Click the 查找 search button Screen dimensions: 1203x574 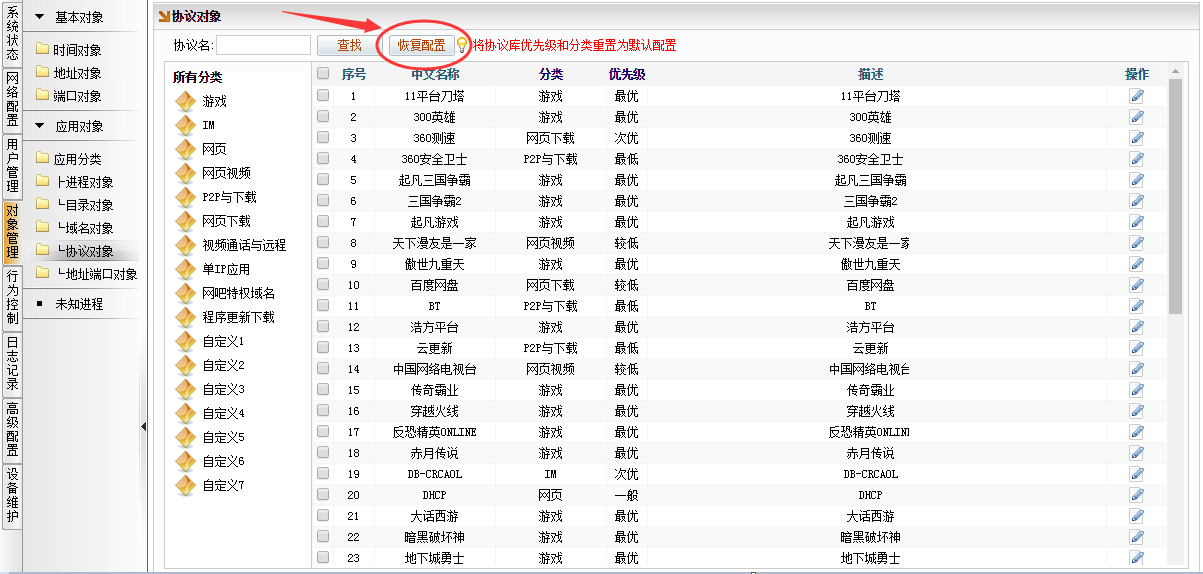349,45
